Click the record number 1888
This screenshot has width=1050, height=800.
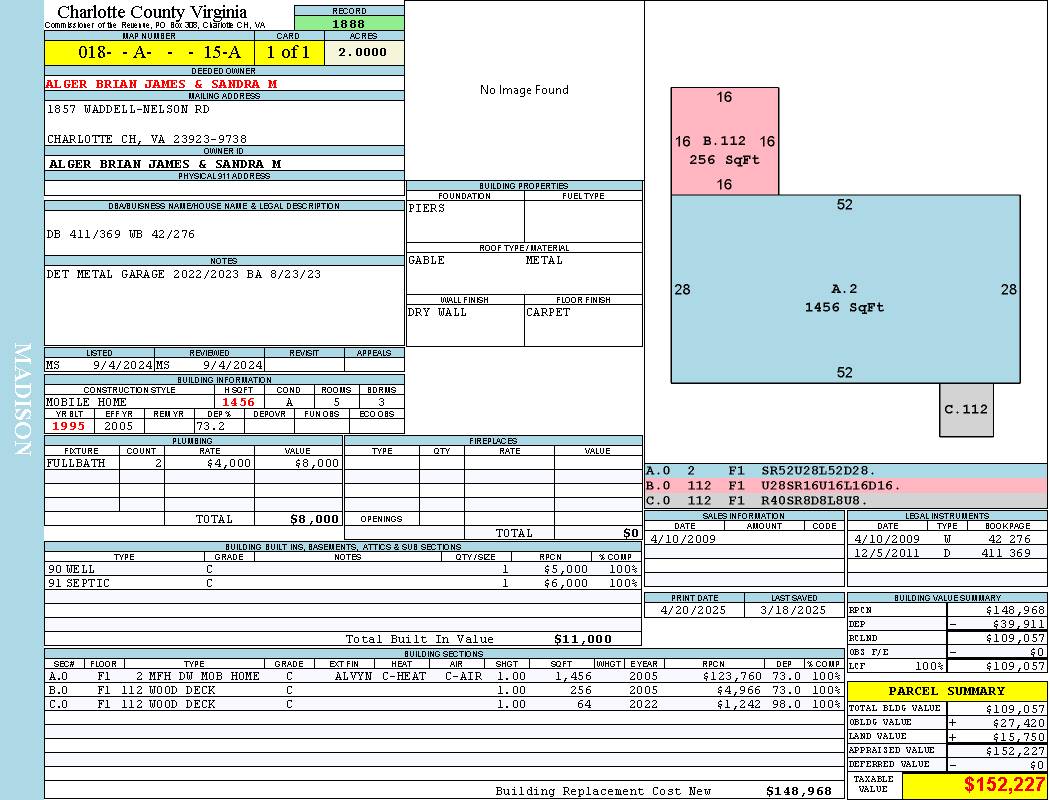(349, 23)
